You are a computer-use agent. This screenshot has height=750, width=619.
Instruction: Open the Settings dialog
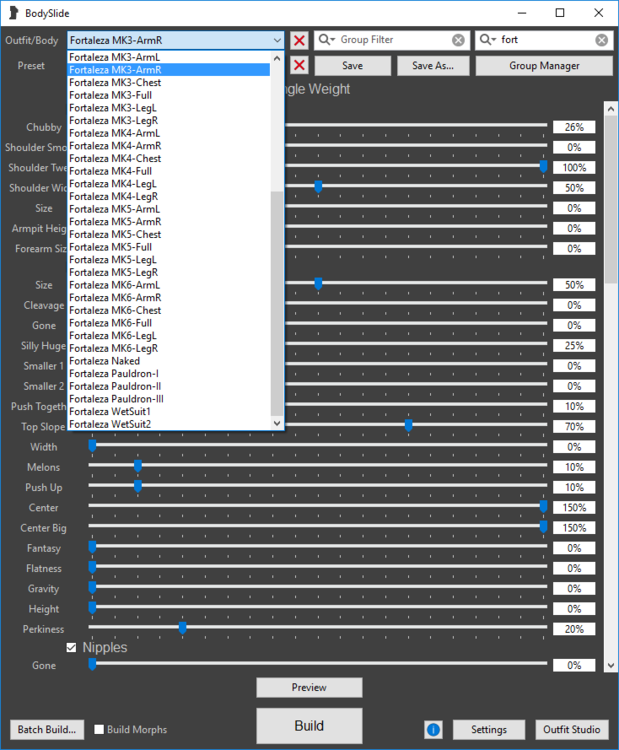tap(489, 729)
